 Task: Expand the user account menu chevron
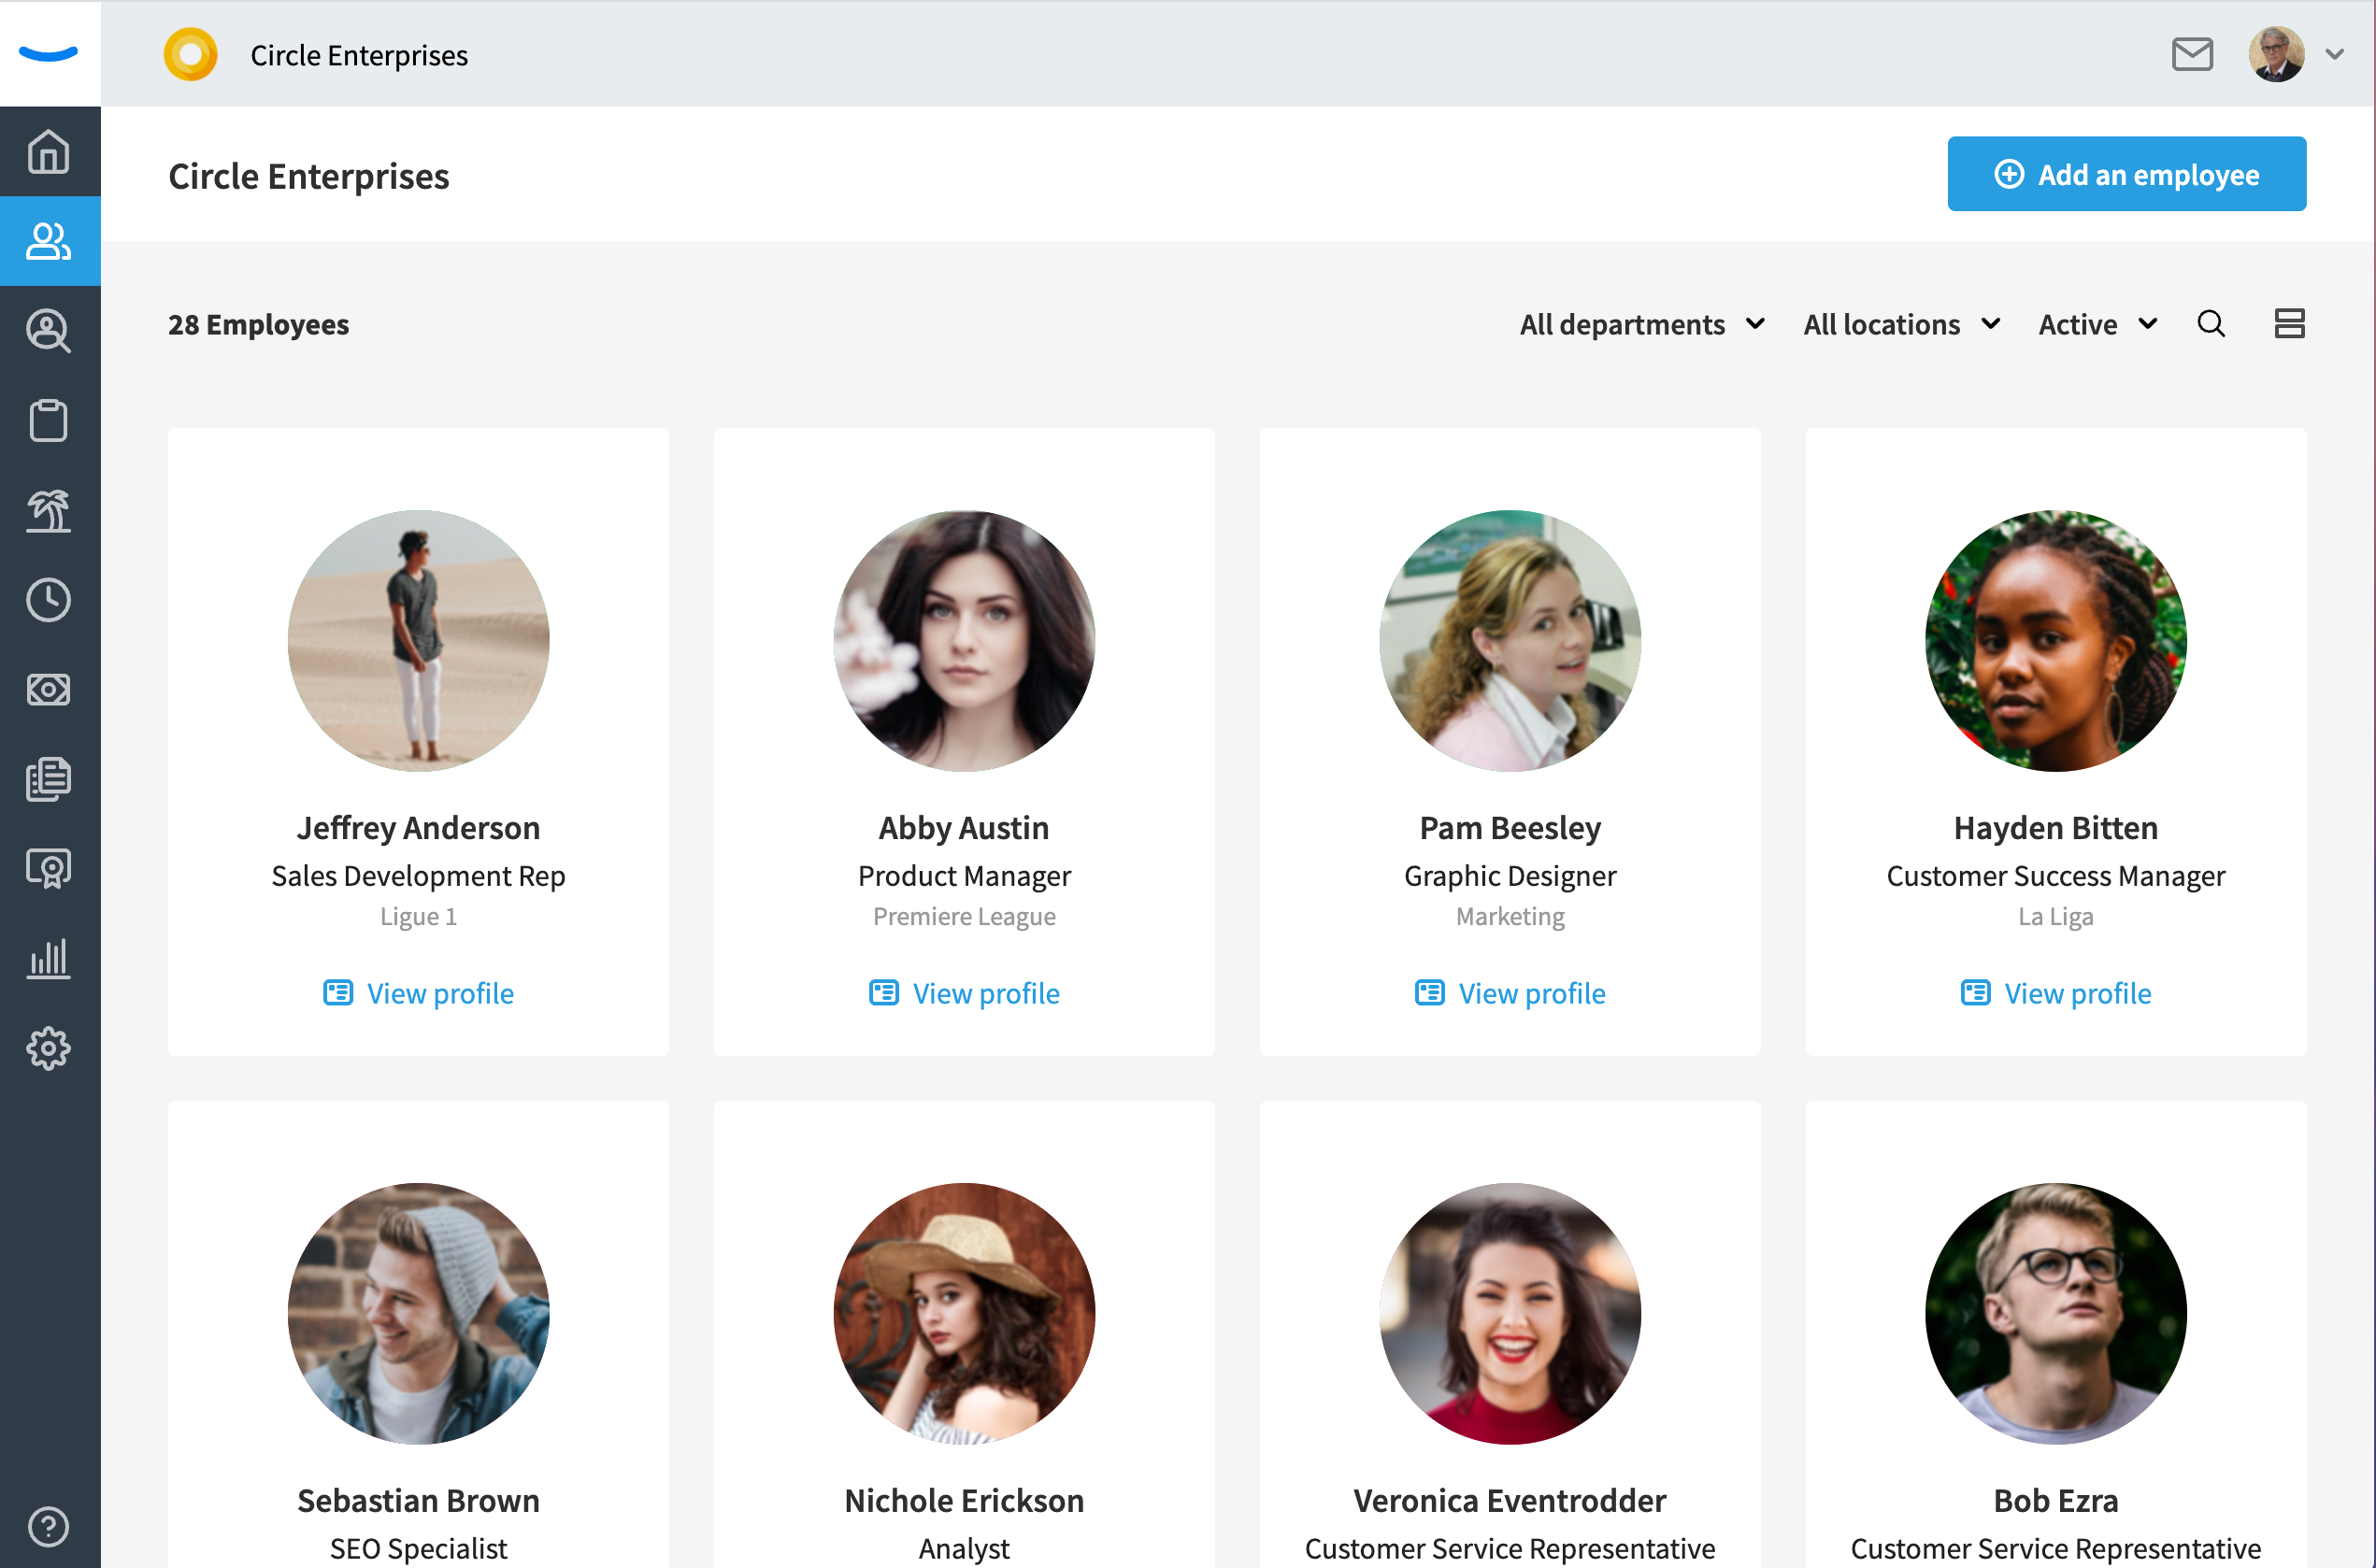point(2334,54)
